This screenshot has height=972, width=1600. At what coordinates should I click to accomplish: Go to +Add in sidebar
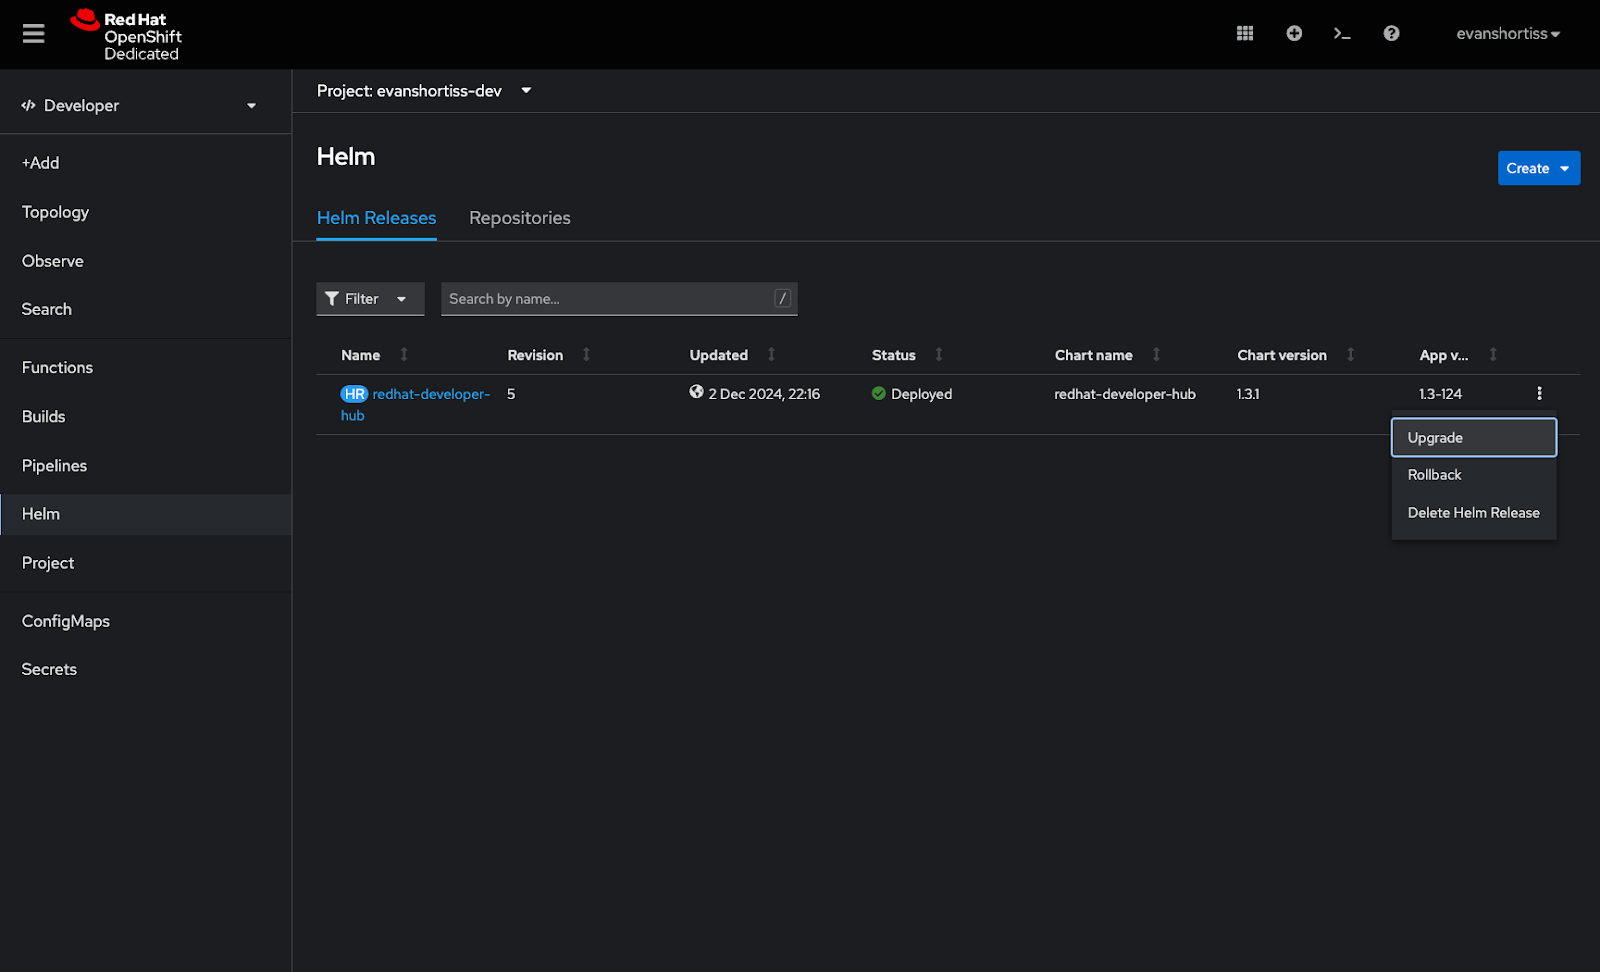tap(146, 163)
